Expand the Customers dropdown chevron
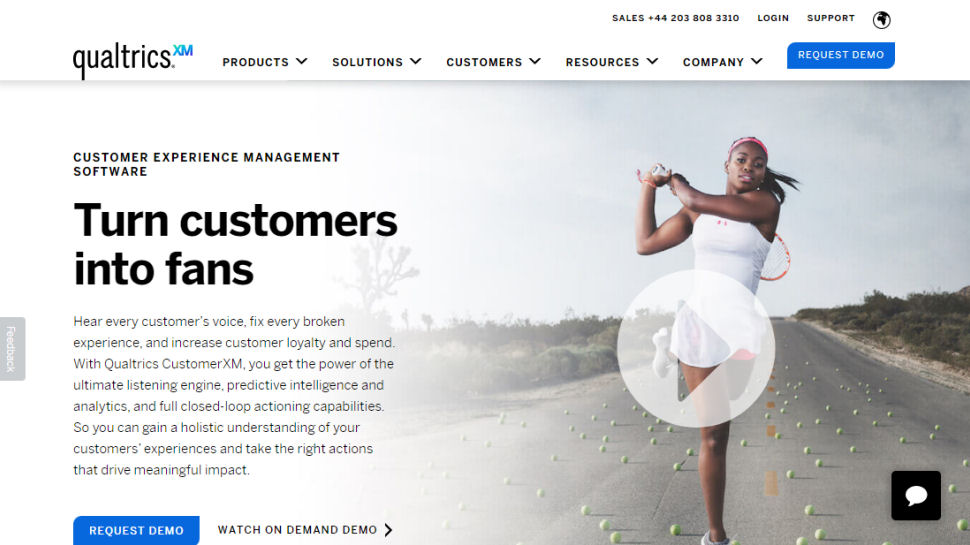Image resolution: width=970 pixels, height=545 pixels. pyautogui.click(x=535, y=61)
